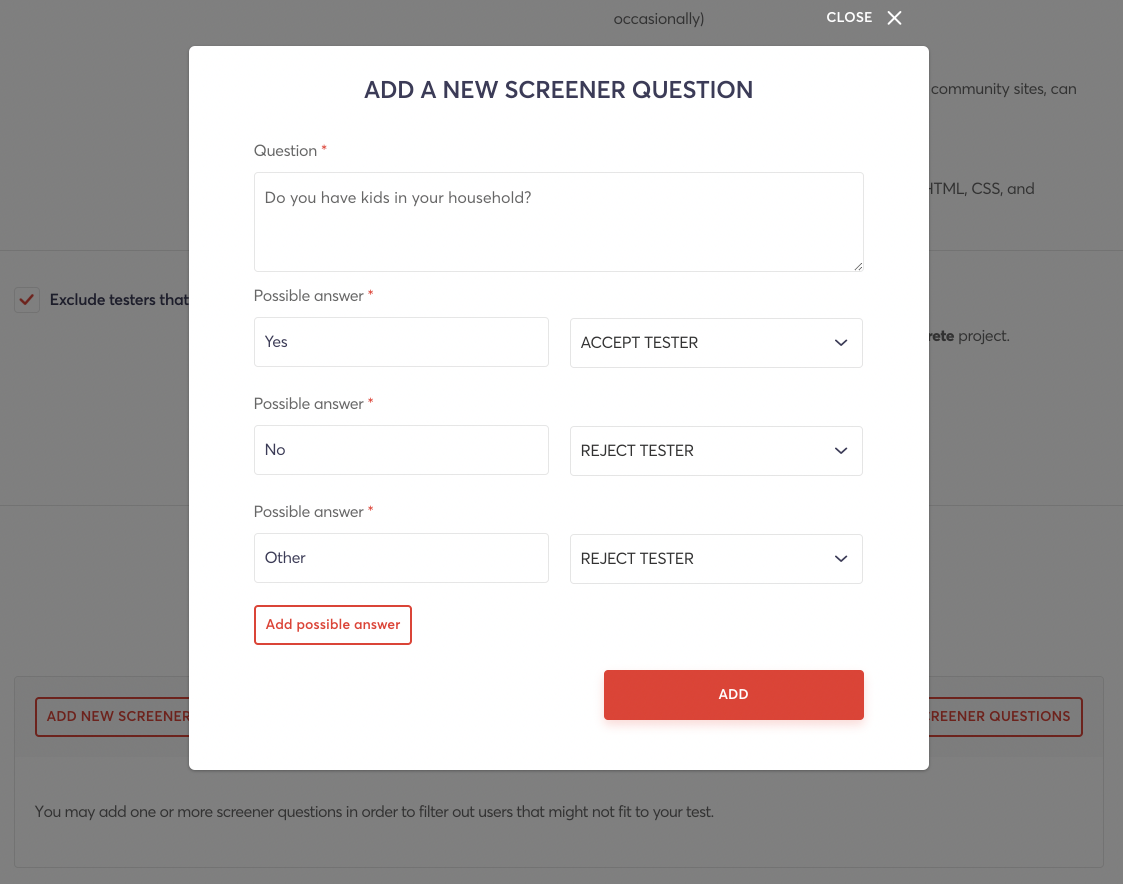Click the 'SCREENER QUESTIONS' button on the right
1123x884 pixels.
coord(1004,717)
